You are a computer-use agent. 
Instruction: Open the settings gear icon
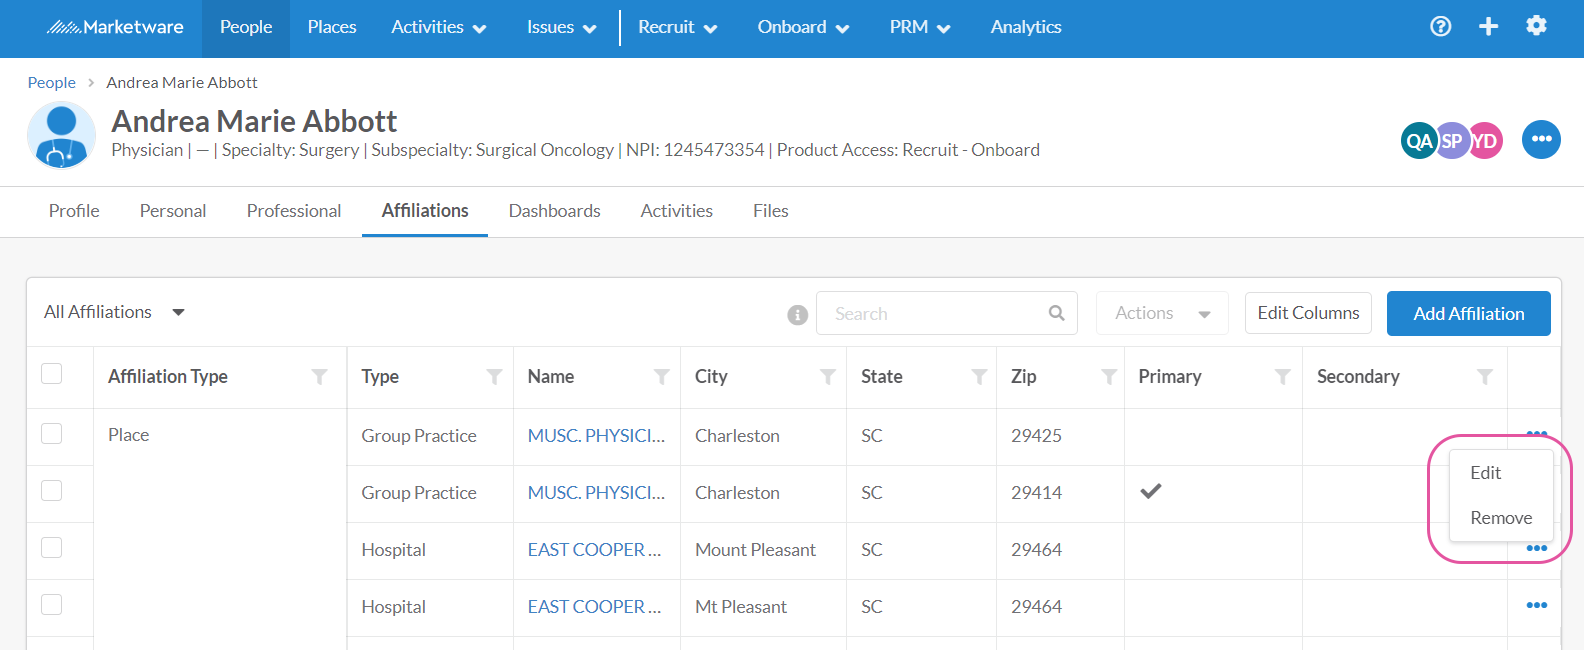1536,26
